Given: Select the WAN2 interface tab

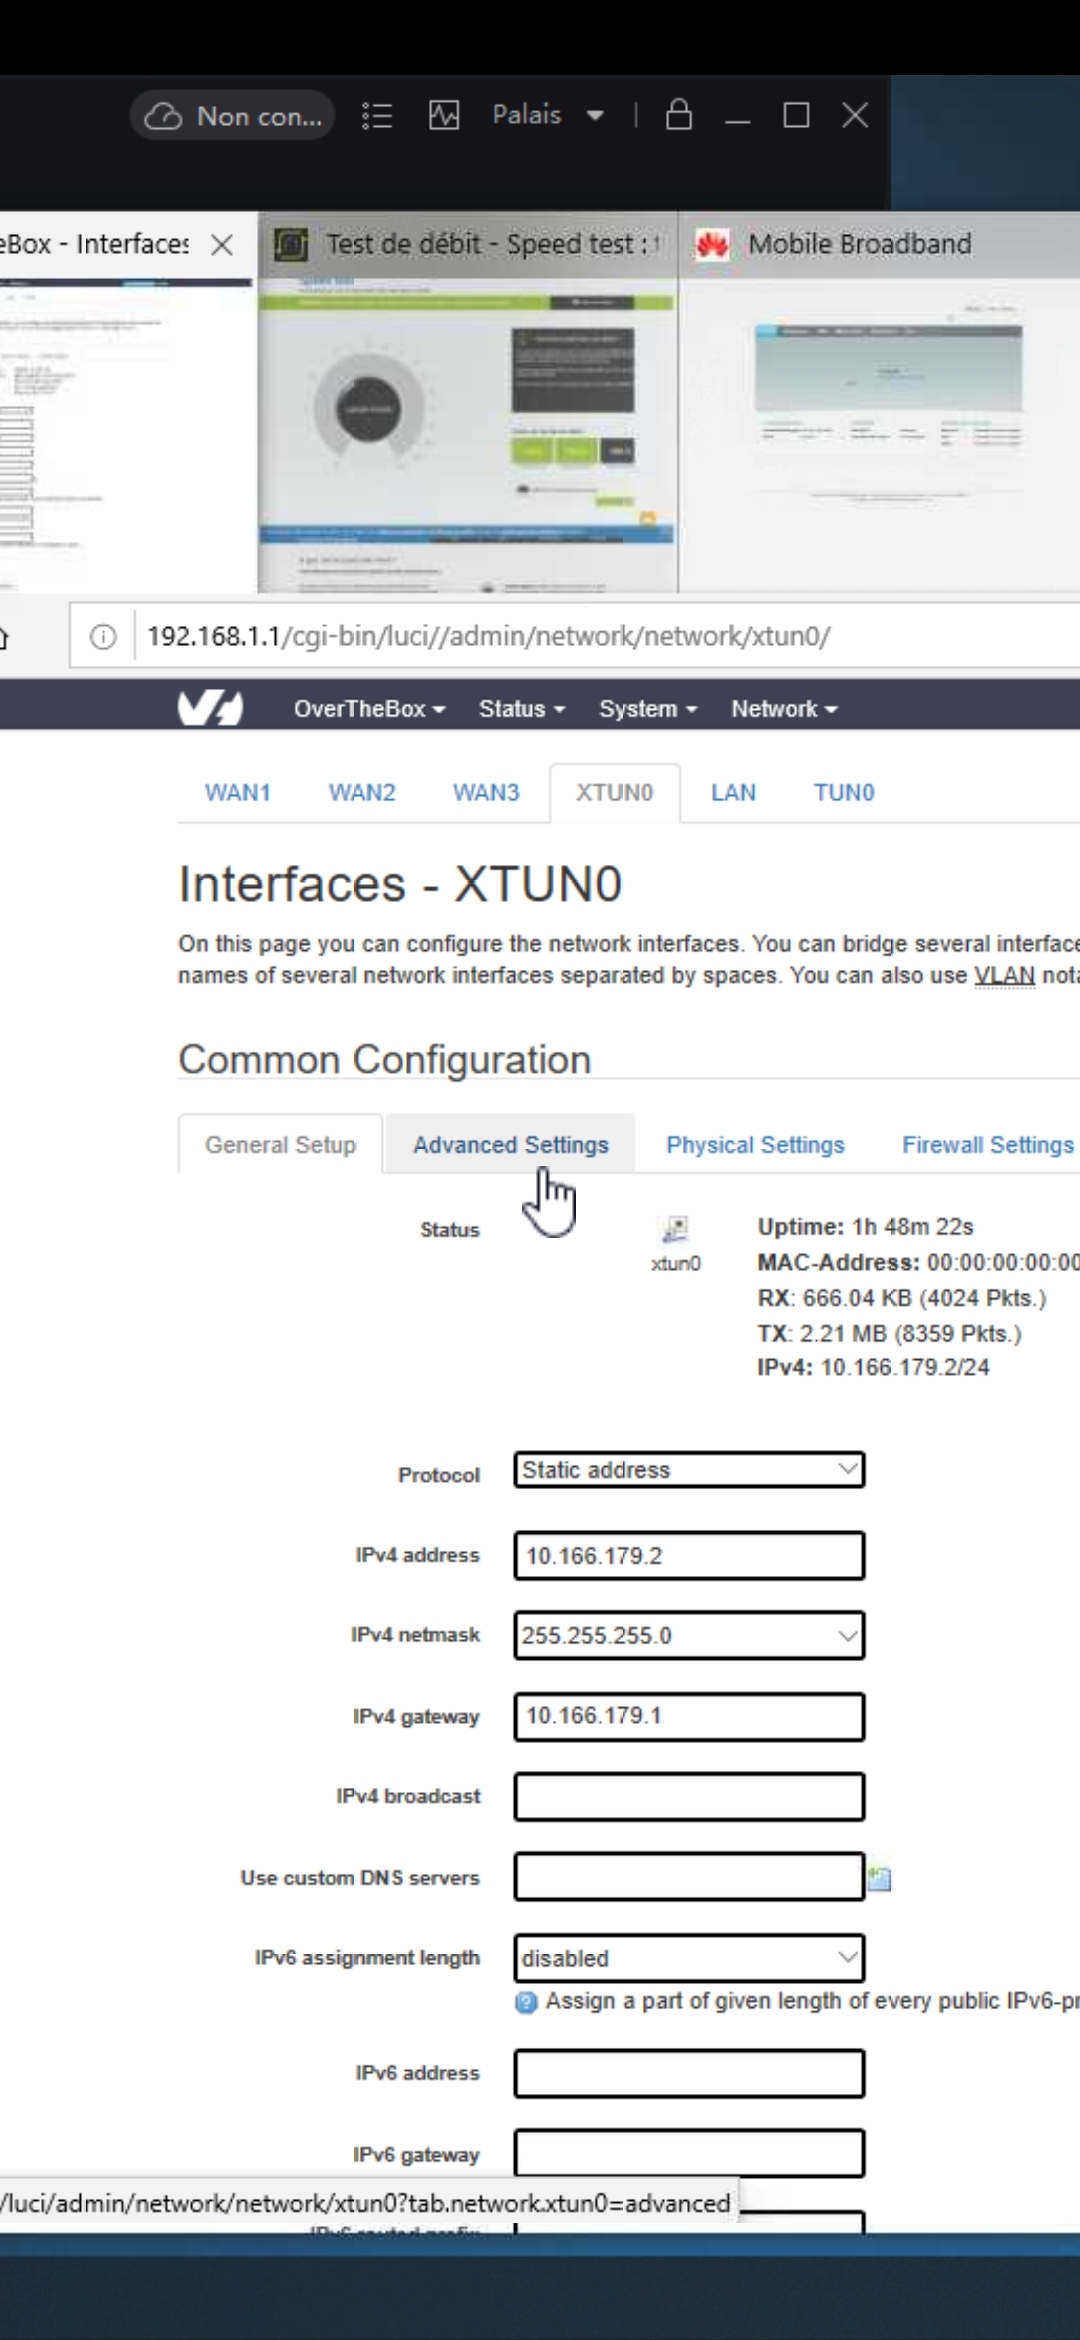Looking at the screenshot, I should point(362,793).
